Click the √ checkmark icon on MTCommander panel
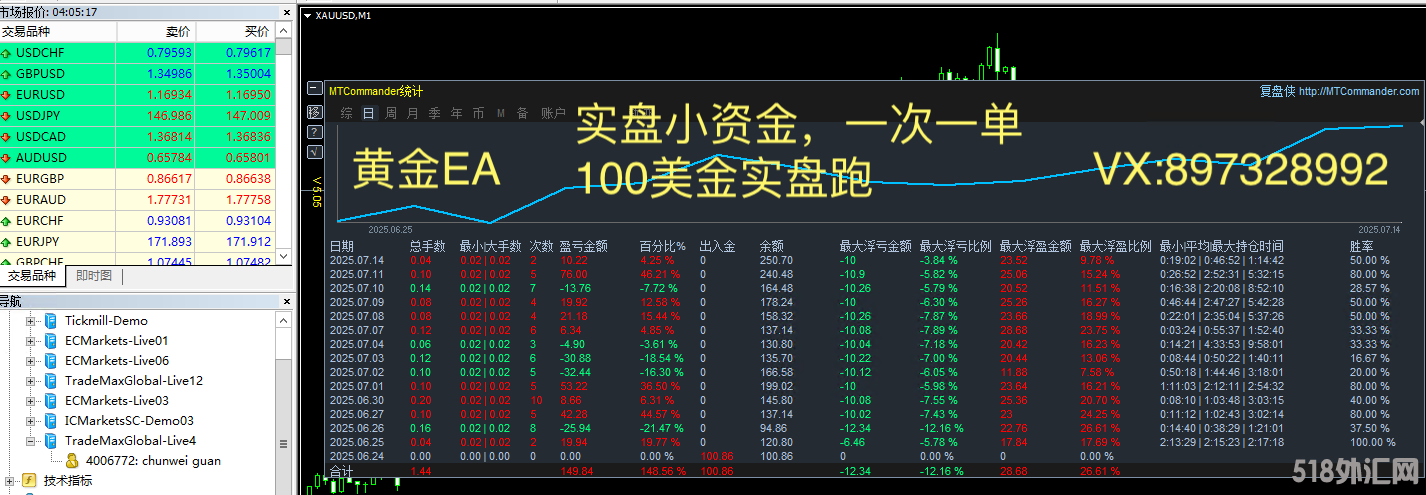This screenshot has height=495, width=1426. click(x=315, y=151)
